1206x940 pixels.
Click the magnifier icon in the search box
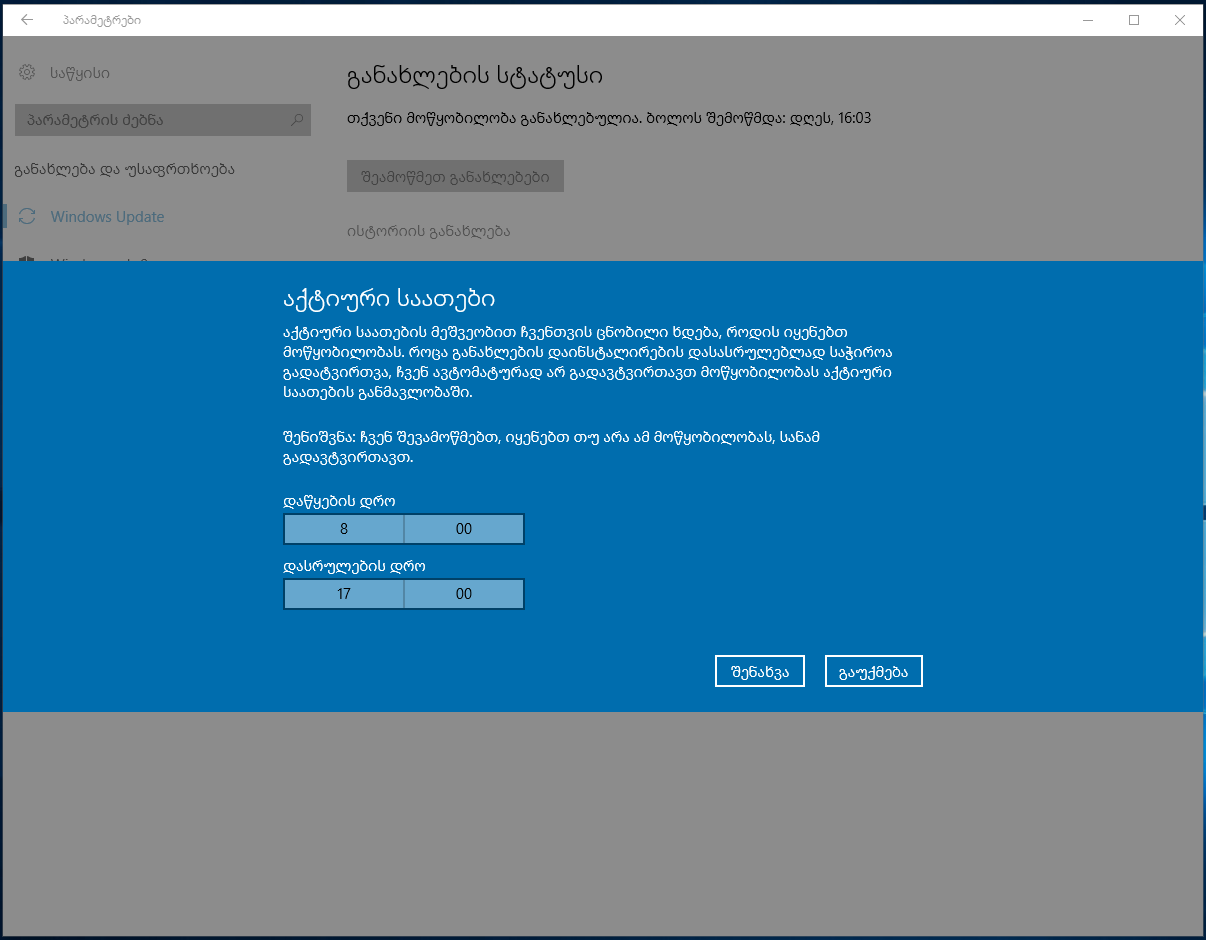tap(296, 120)
